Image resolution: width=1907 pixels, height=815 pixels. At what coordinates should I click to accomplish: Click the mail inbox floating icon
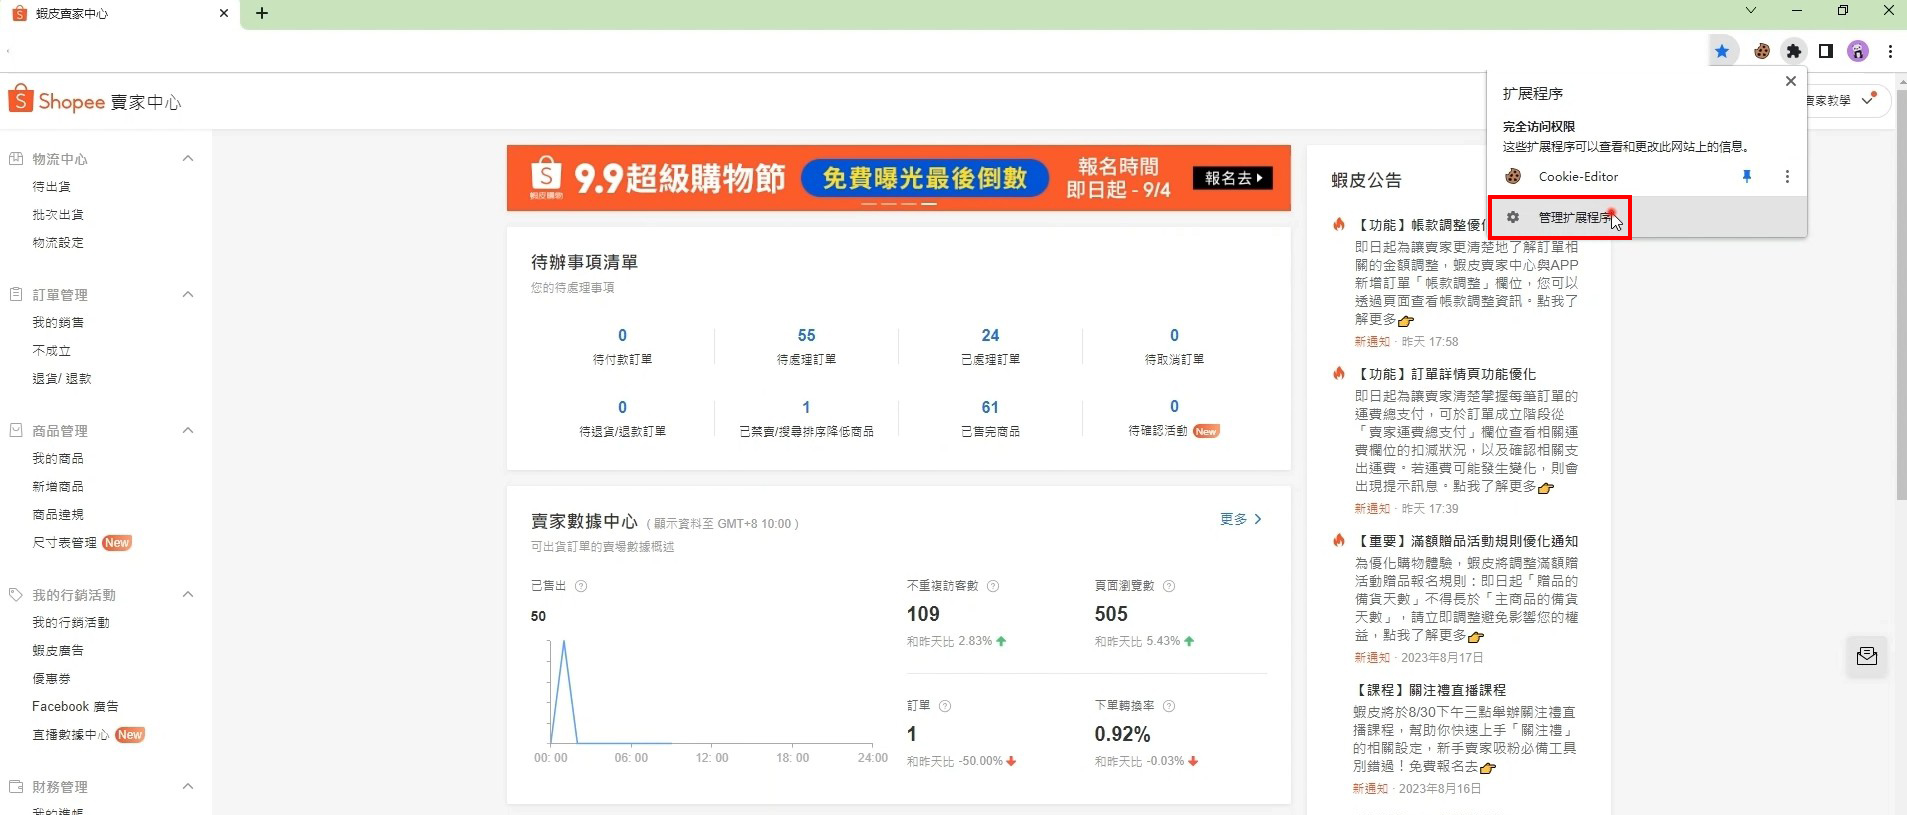pos(1867,657)
